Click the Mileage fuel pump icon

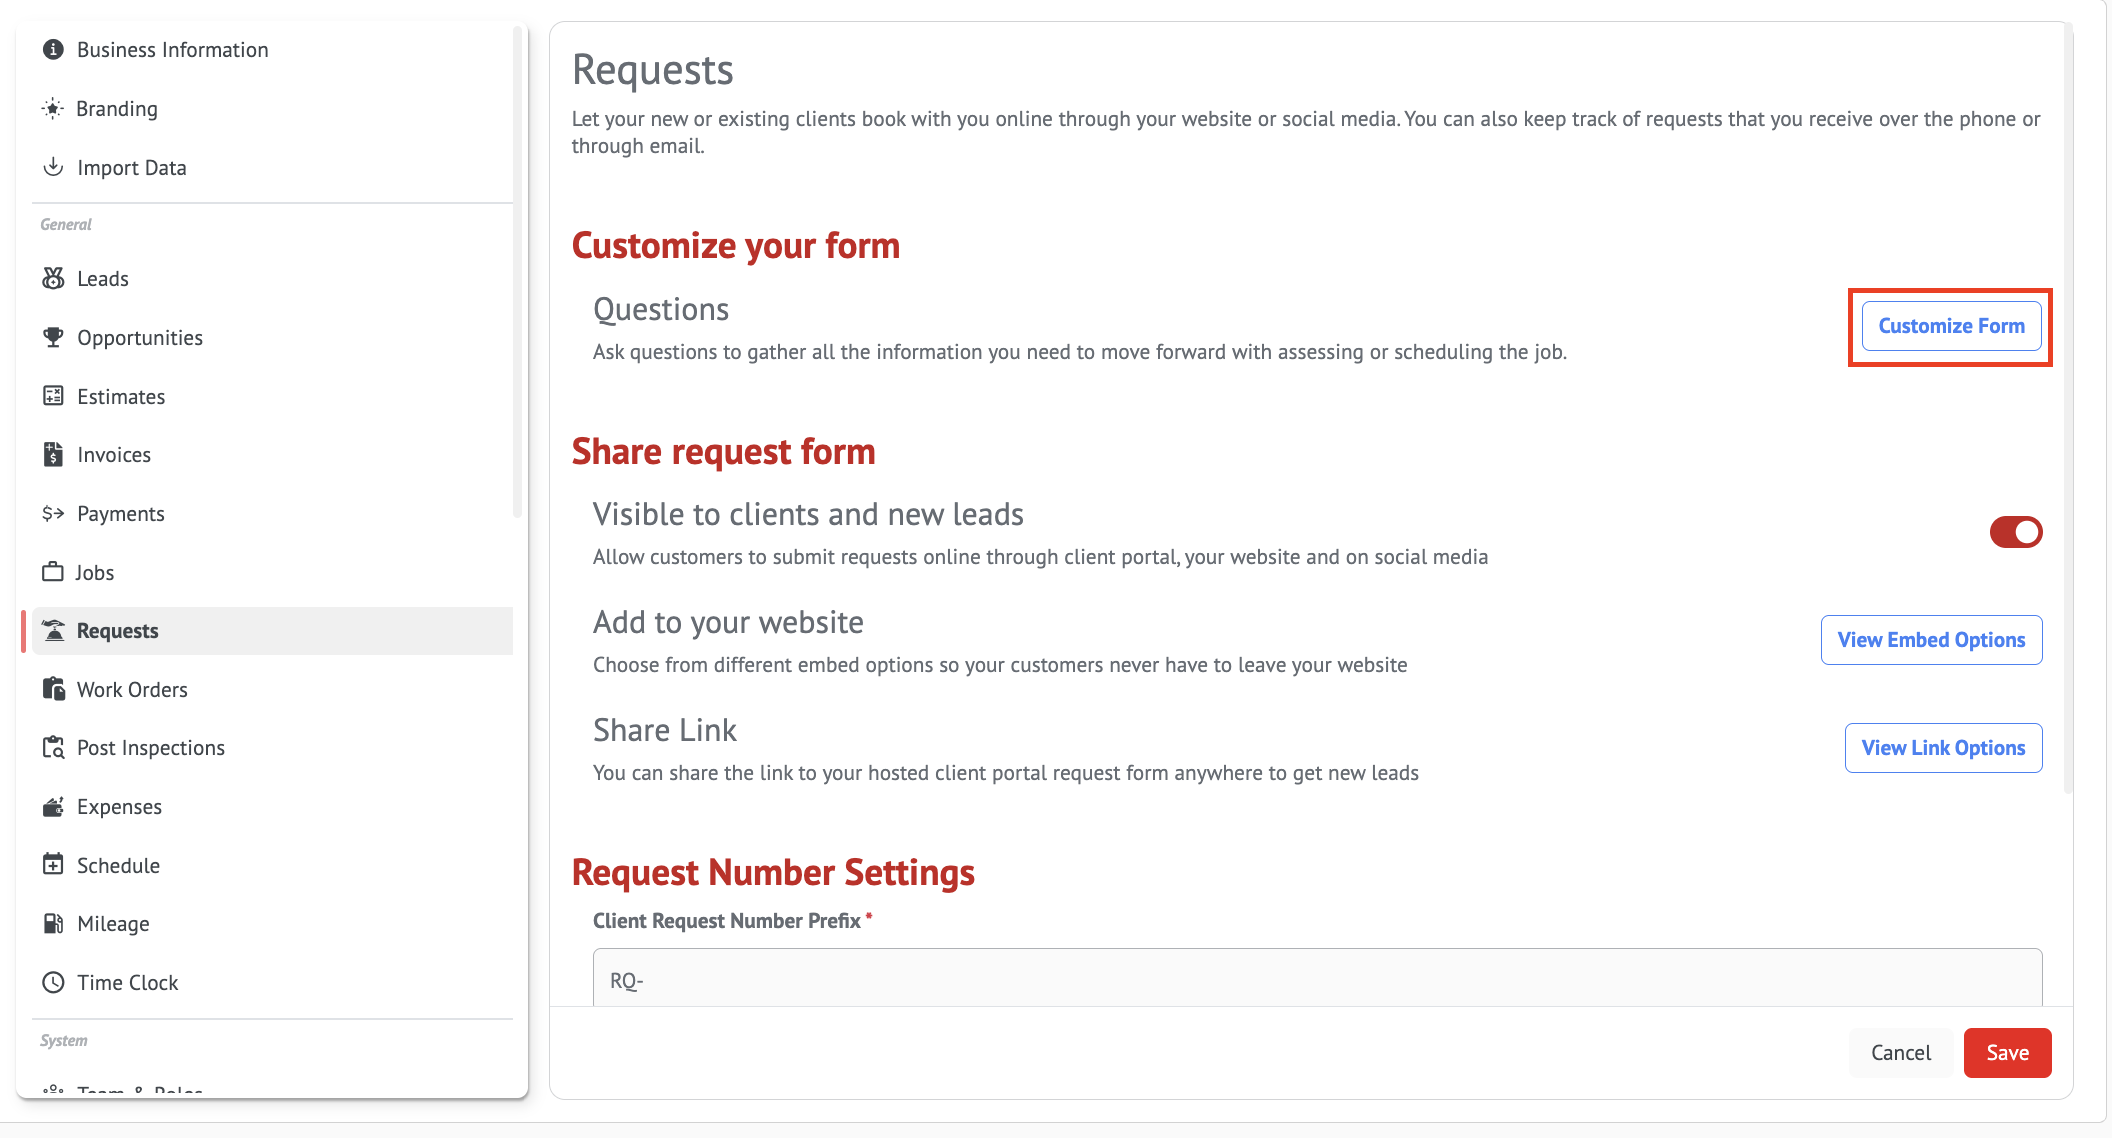click(53, 924)
